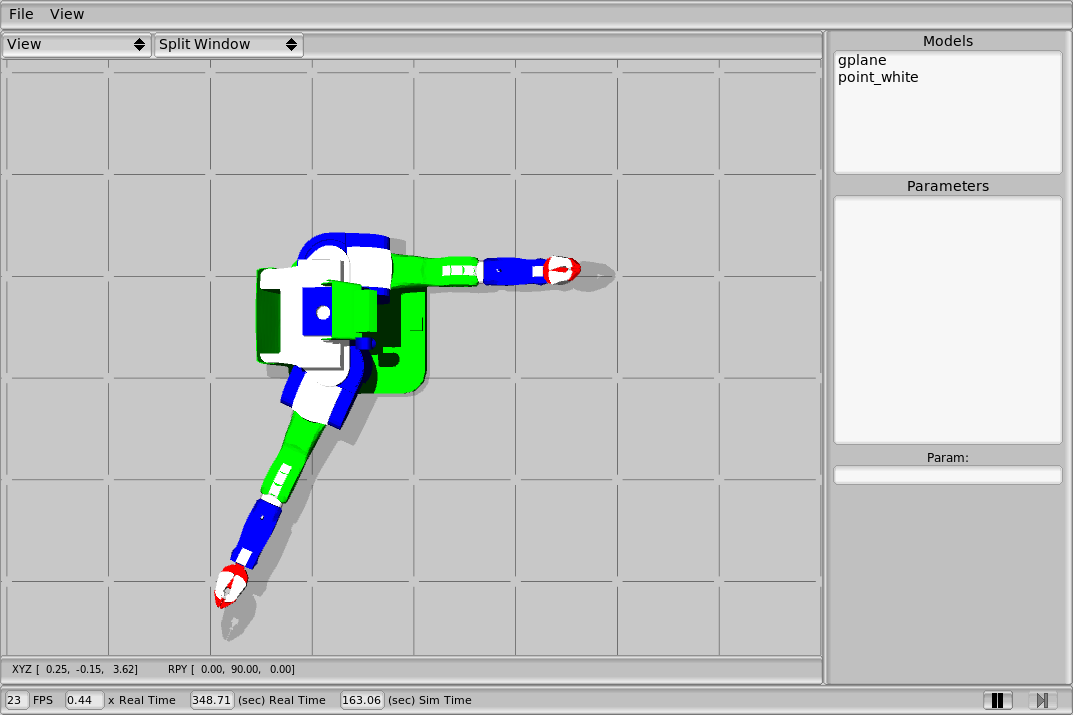This screenshot has height=715, width=1073.
Task: Click the empty Parameters panel area
Action: coord(947,320)
